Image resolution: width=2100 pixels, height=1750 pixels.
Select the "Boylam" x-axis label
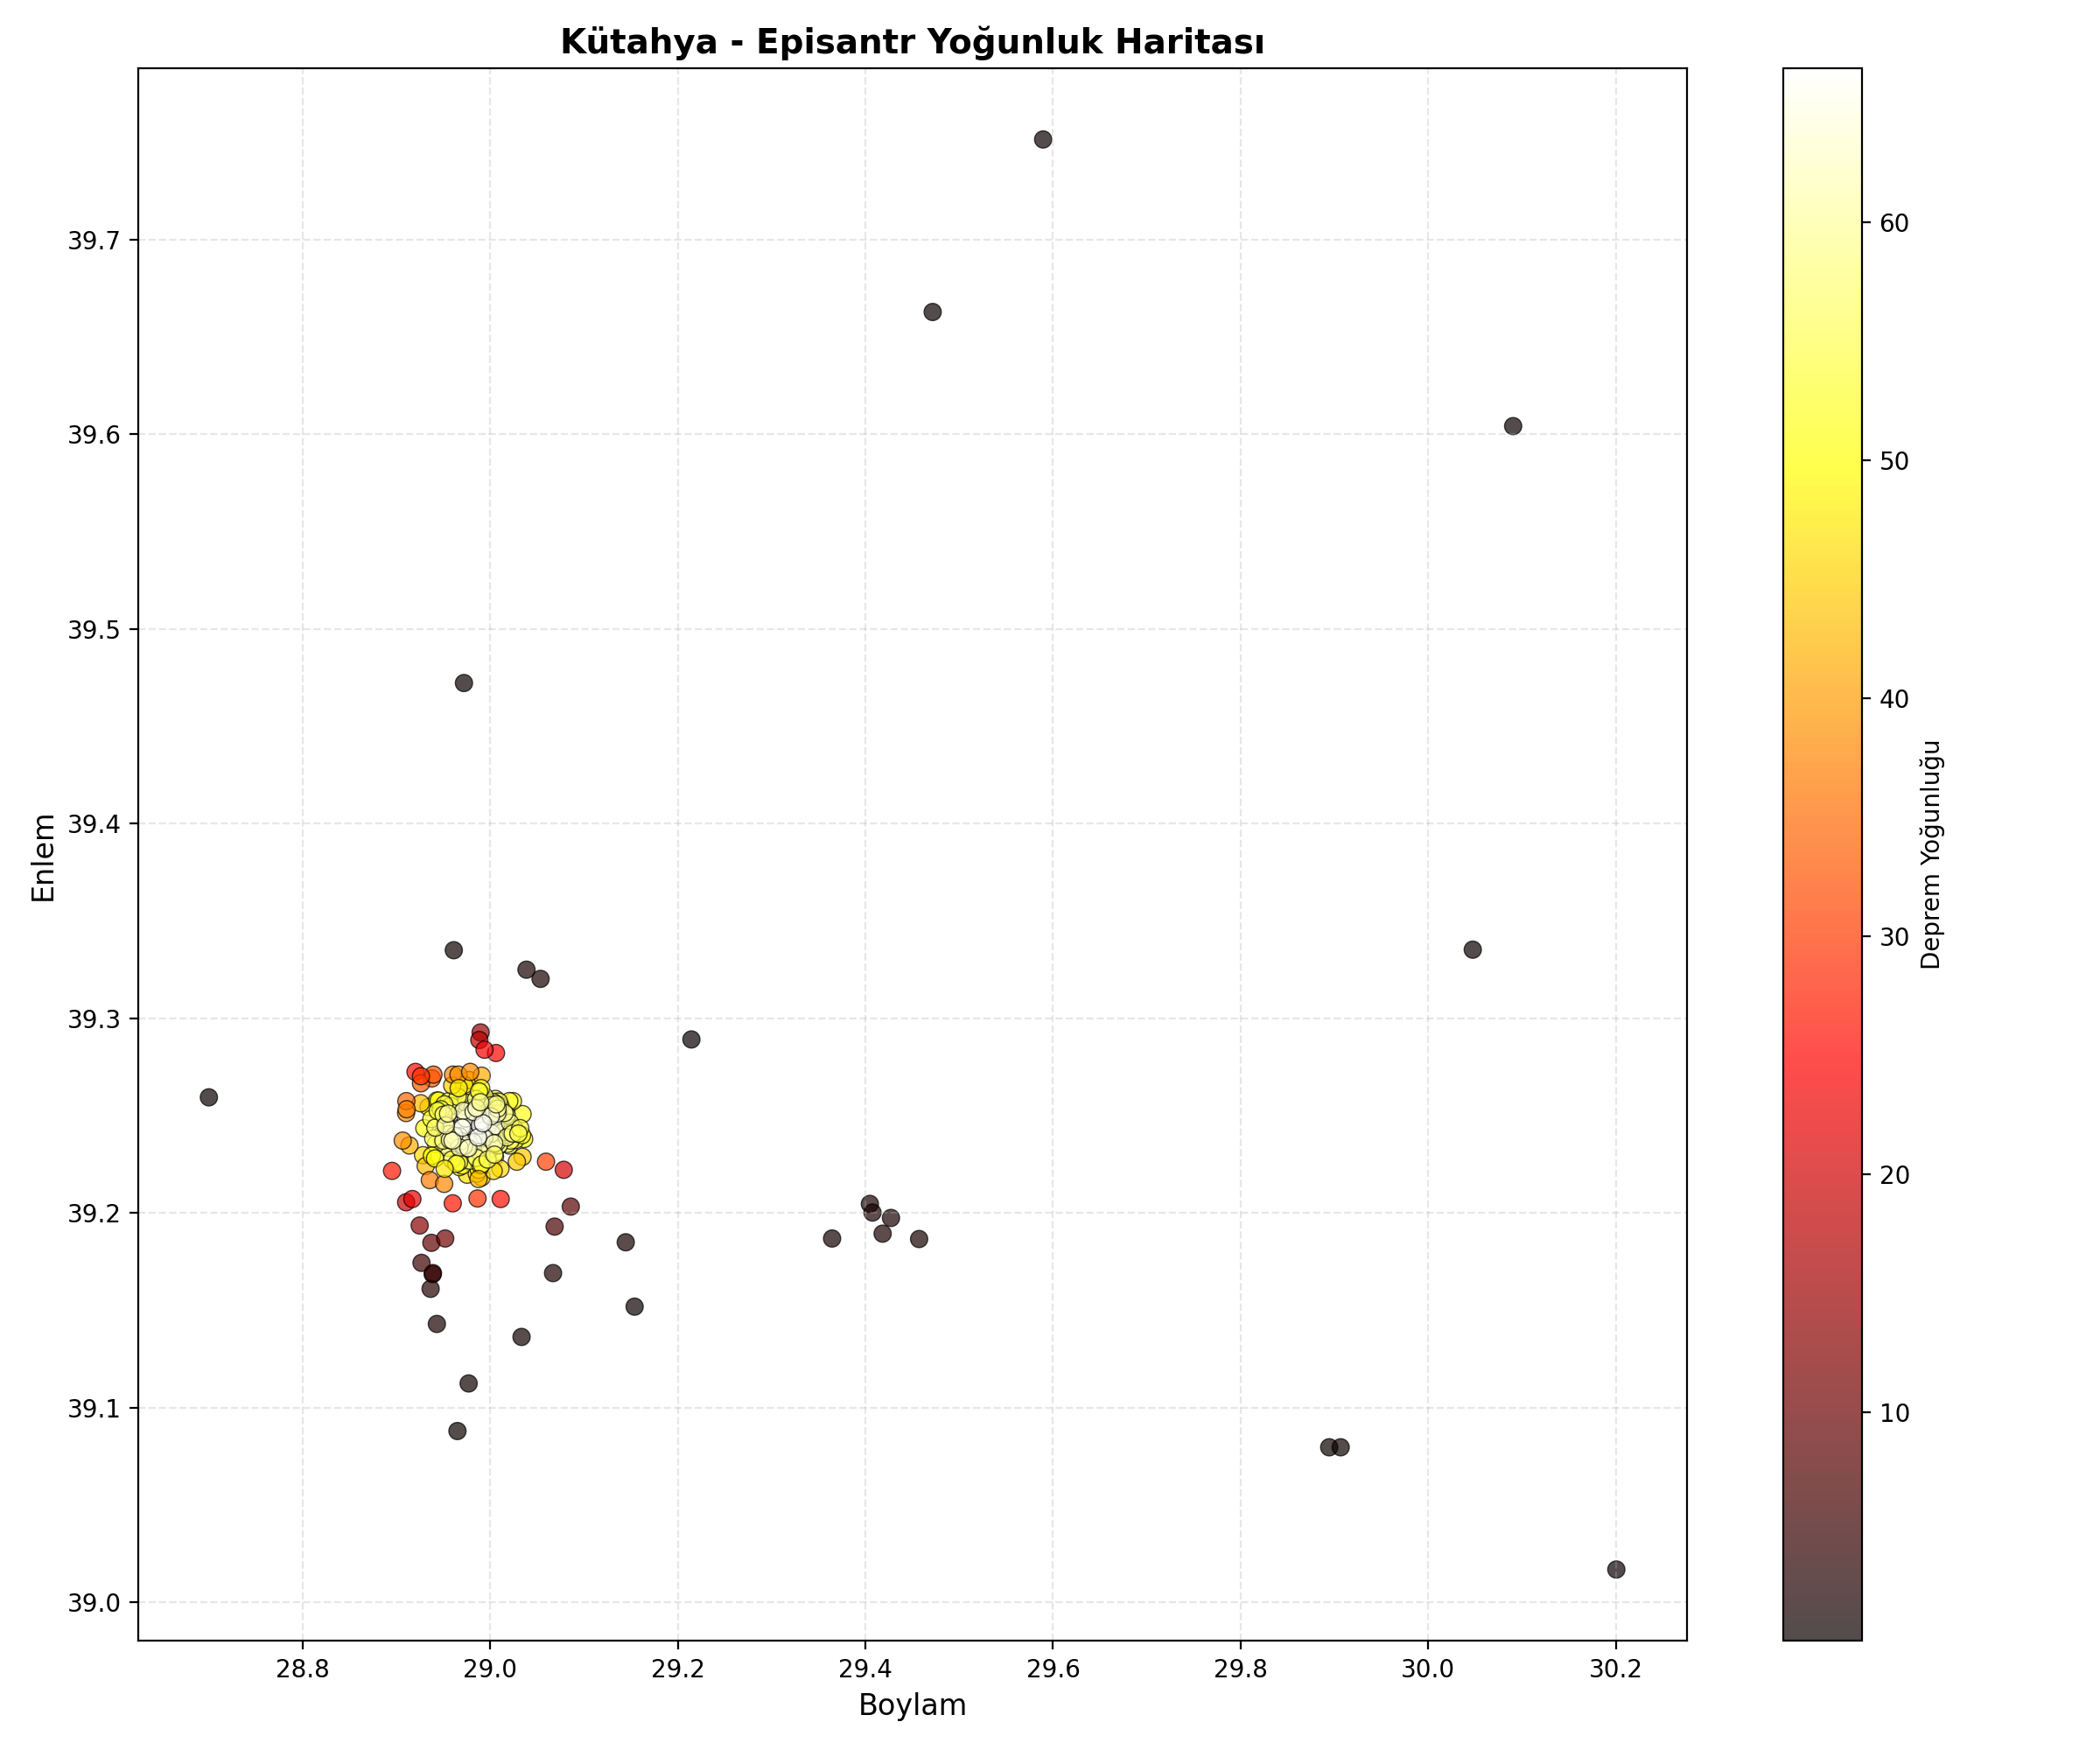point(912,1706)
